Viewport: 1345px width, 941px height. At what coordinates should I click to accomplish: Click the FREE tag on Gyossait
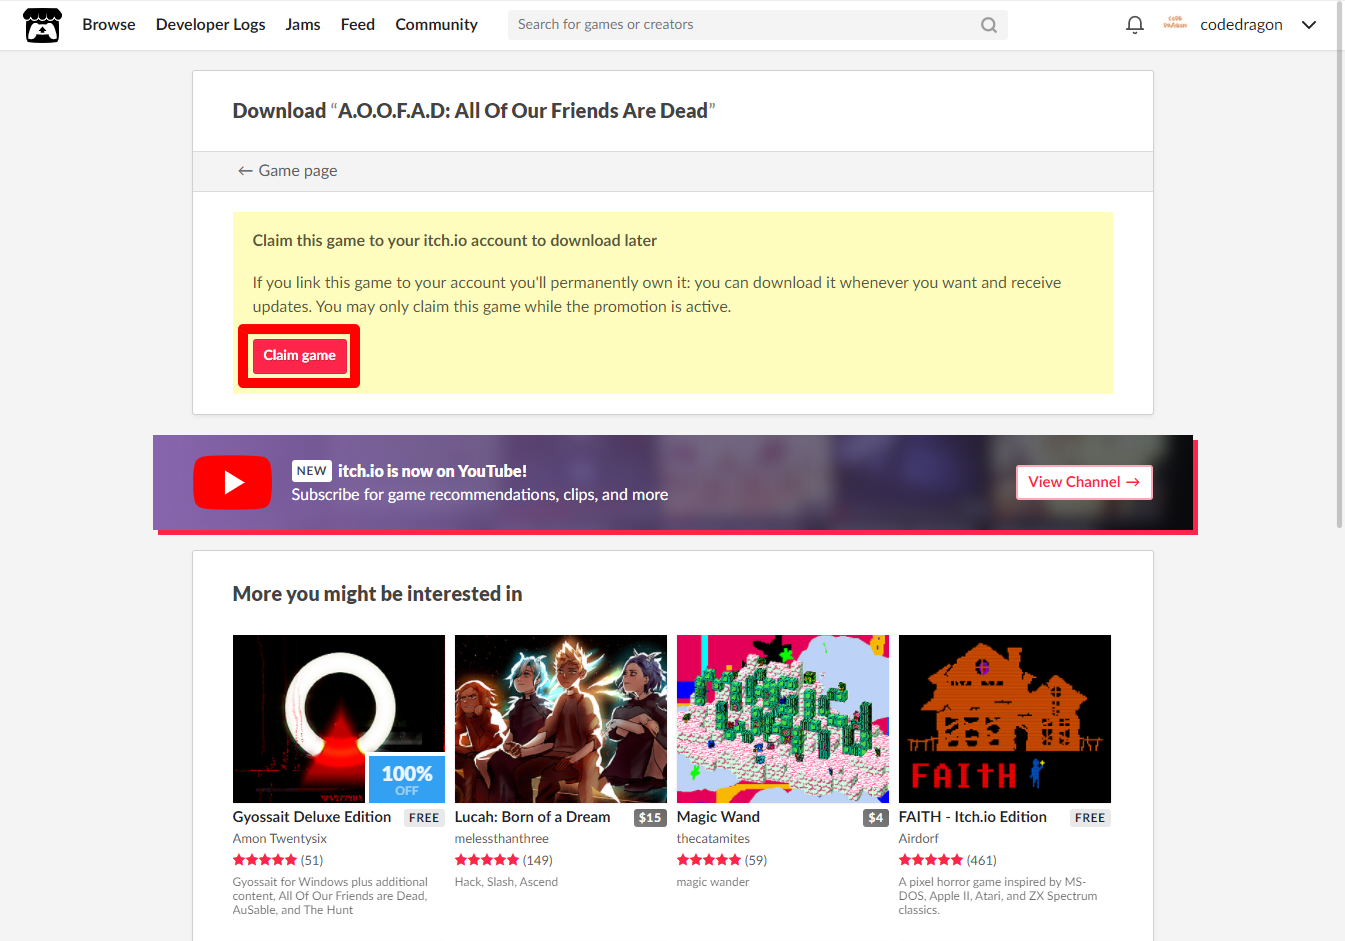point(424,818)
